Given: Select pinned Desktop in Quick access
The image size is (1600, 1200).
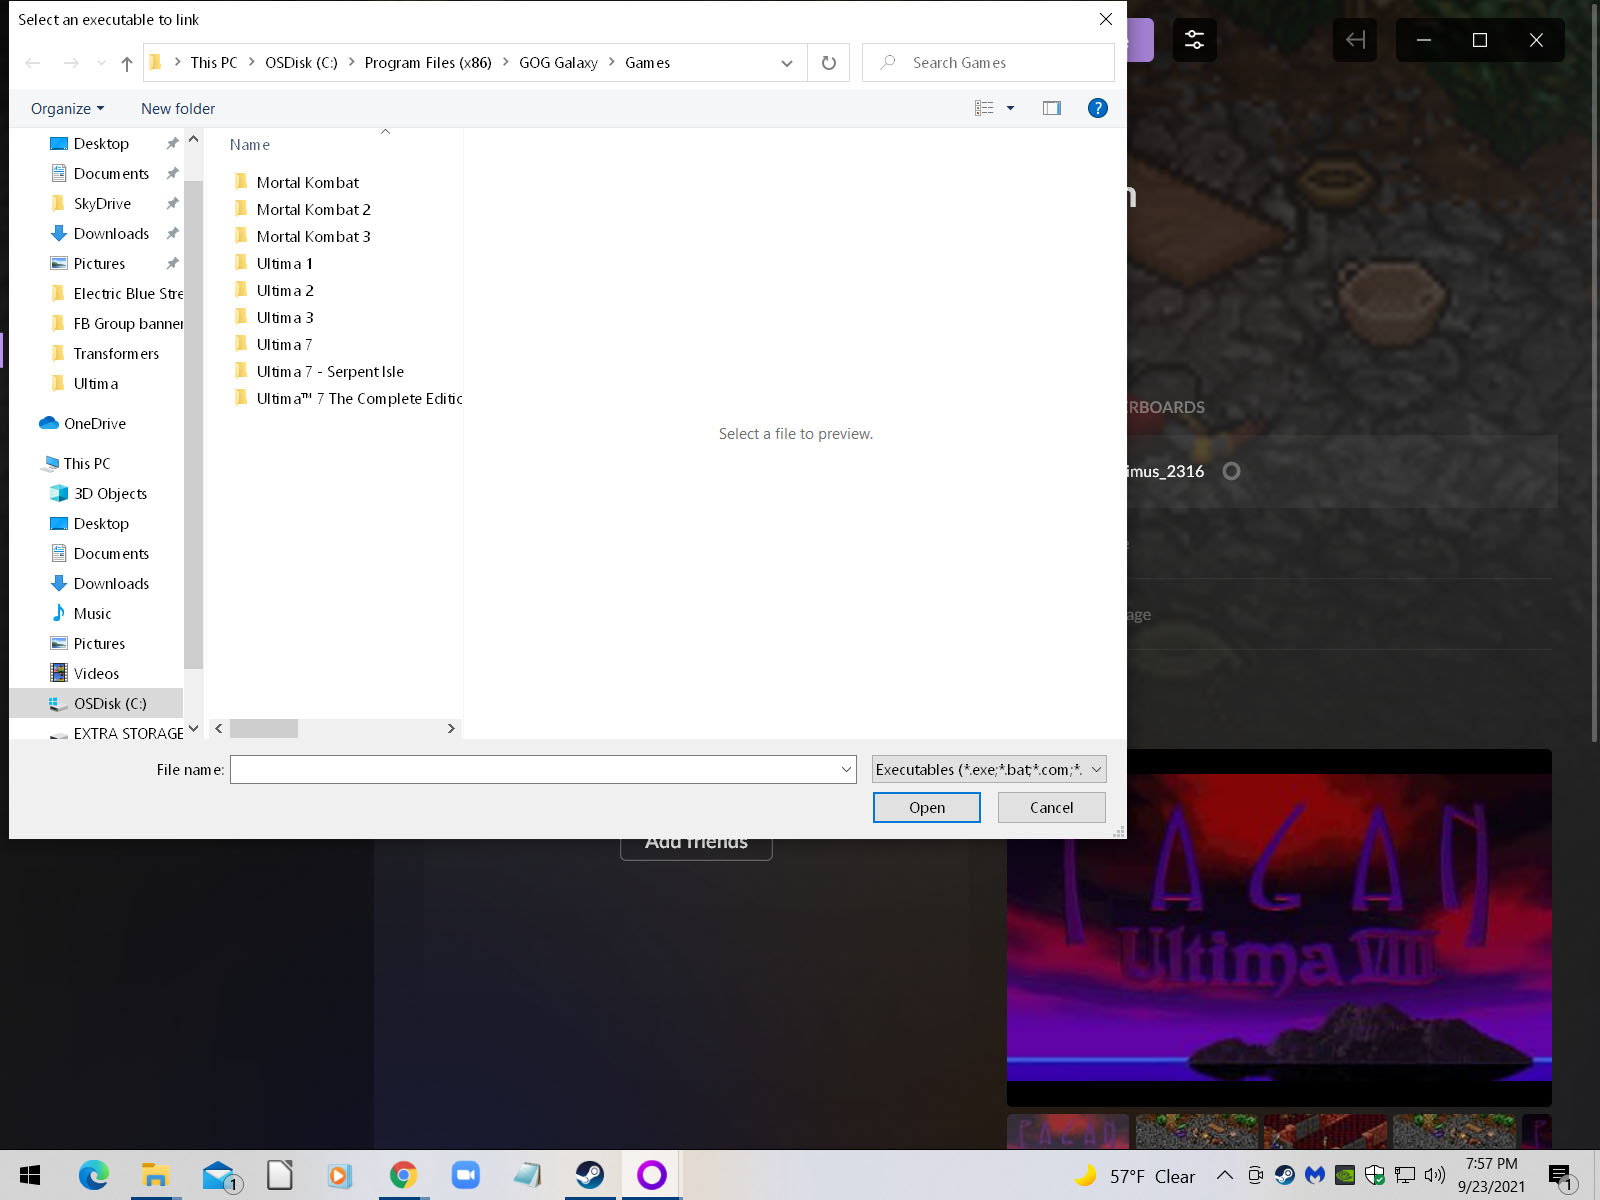Looking at the screenshot, I should coord(101,143).
